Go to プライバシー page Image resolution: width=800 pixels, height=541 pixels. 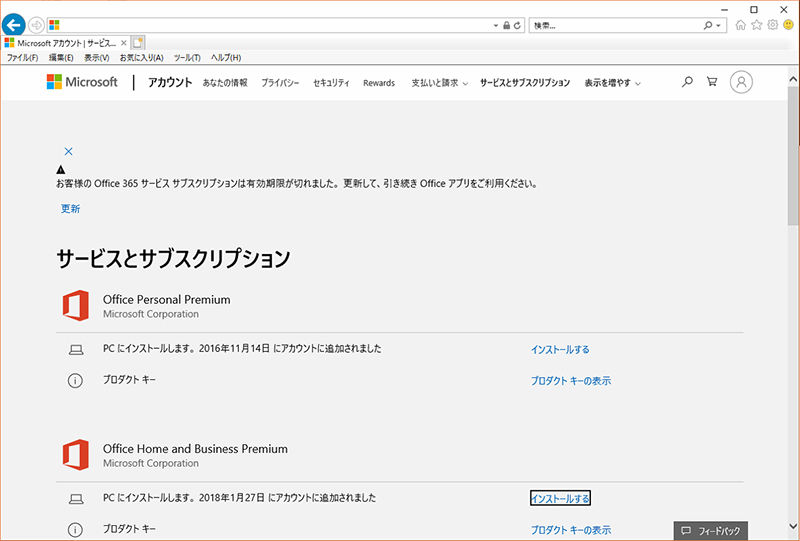coord(280,83)
